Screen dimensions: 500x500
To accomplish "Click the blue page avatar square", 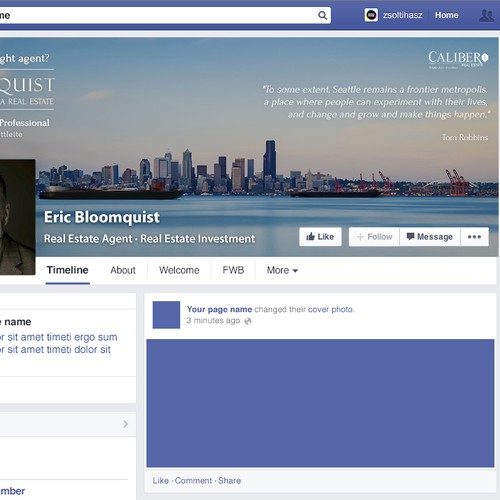I will click(166, 315).
